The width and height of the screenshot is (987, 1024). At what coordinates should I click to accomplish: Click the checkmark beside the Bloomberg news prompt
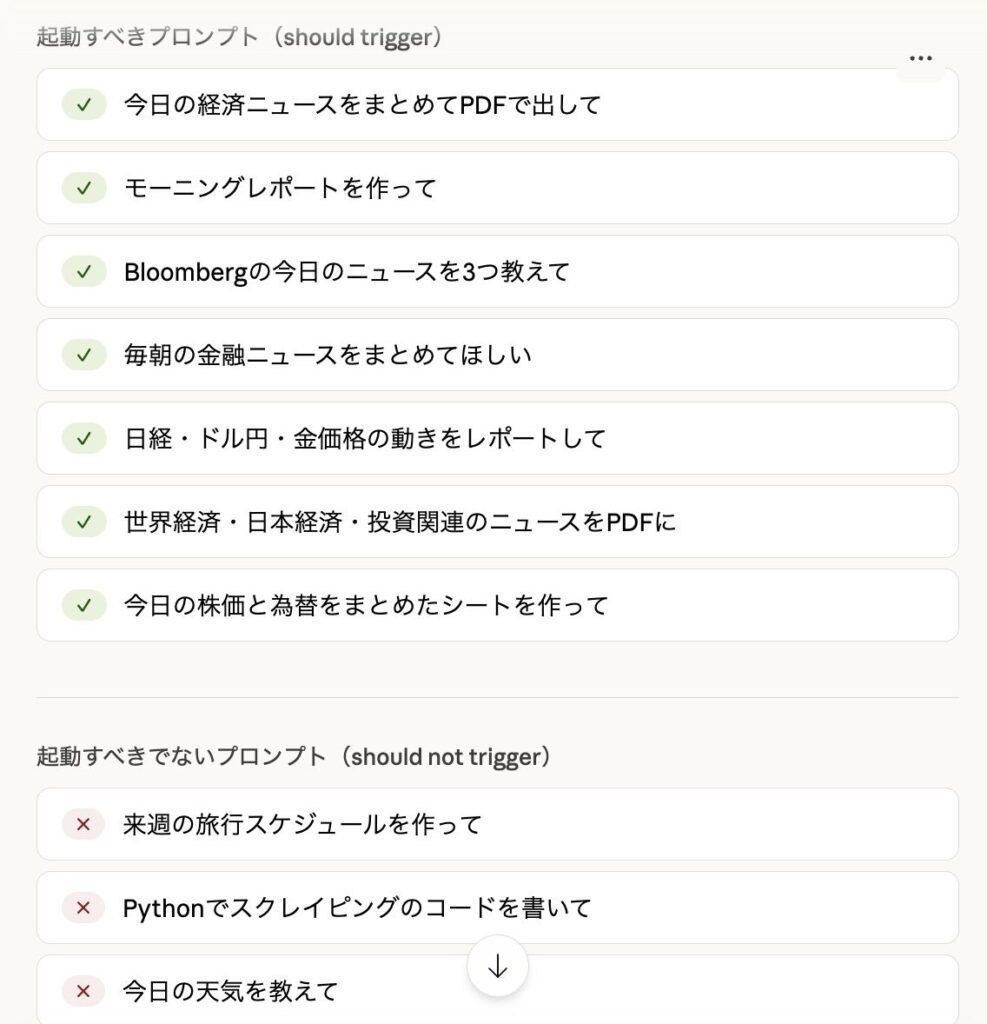84,271
